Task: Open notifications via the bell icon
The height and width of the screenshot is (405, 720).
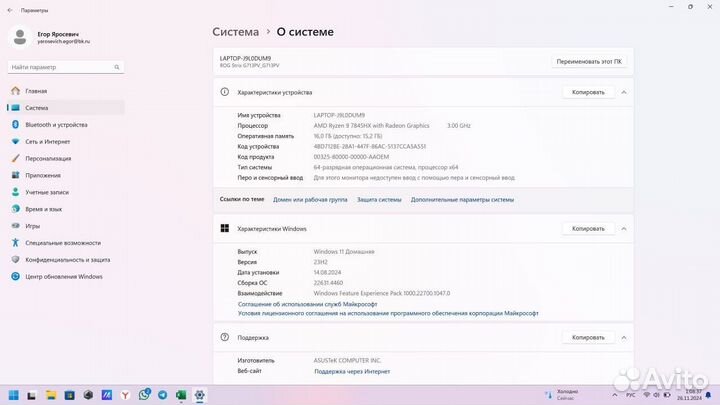Action: 708,395
